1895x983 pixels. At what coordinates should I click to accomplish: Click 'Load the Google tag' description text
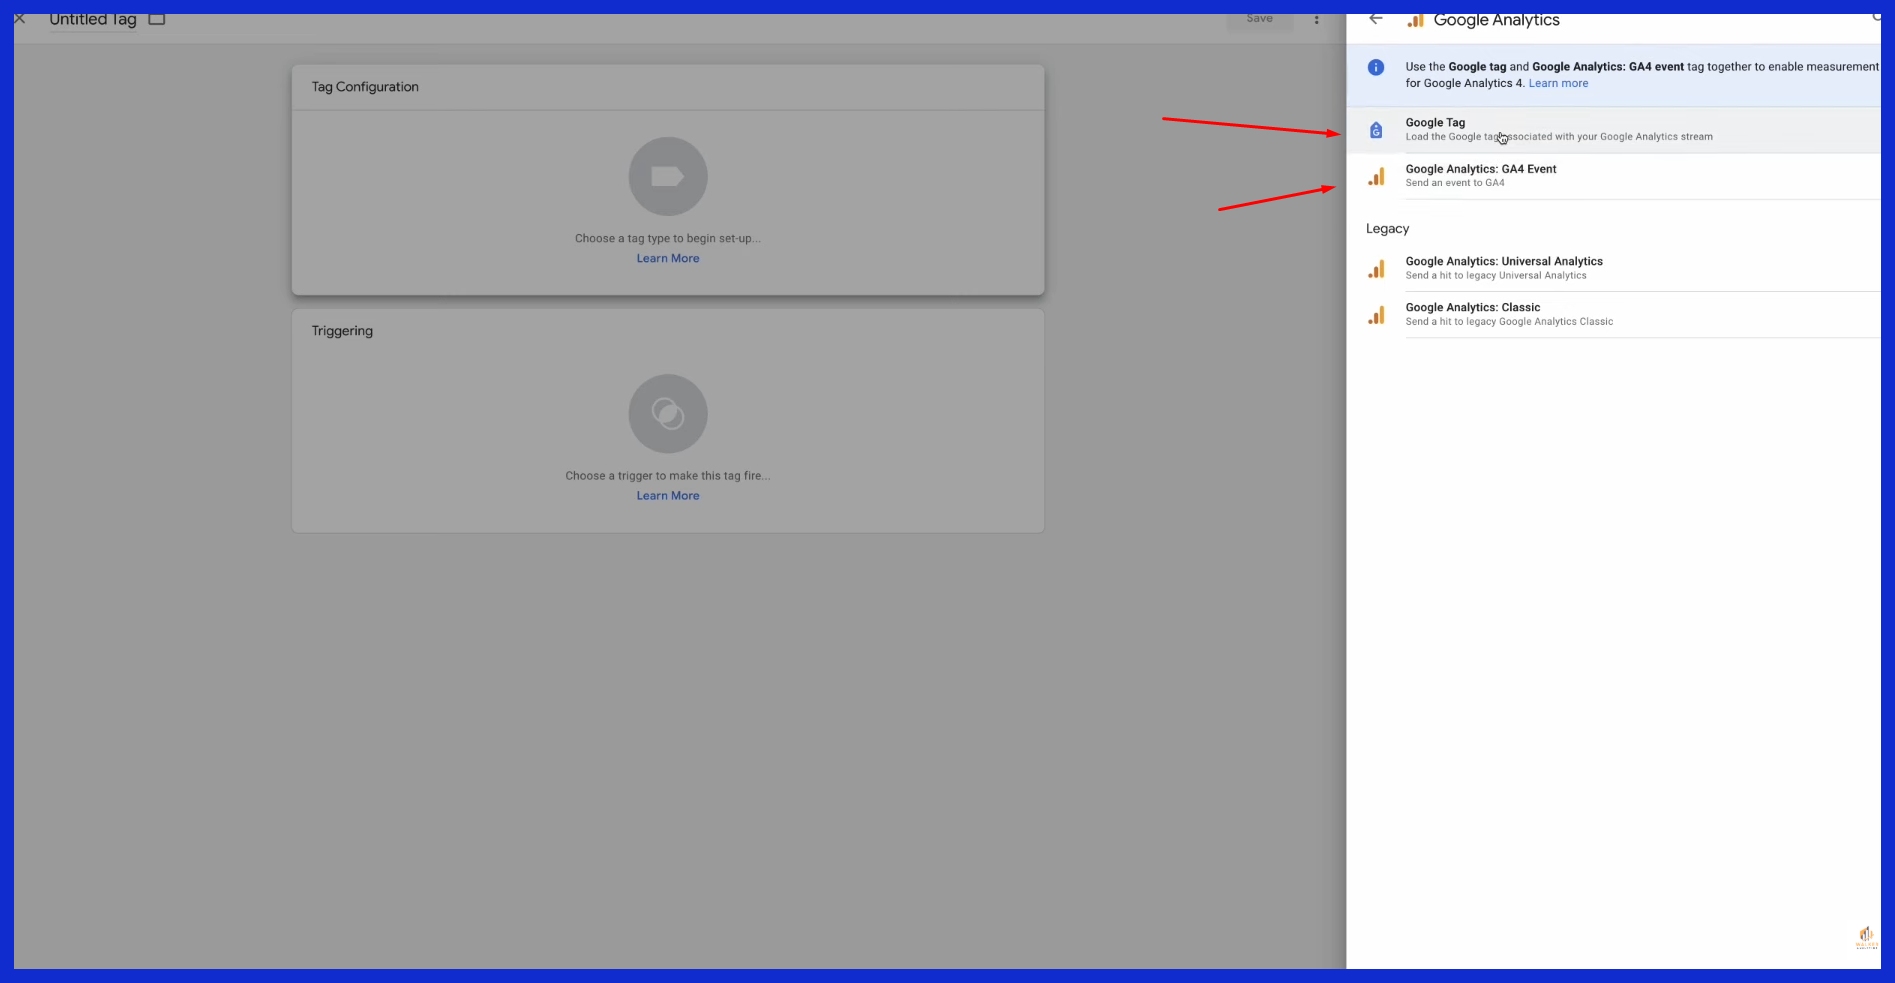[x=1559, y=137]
